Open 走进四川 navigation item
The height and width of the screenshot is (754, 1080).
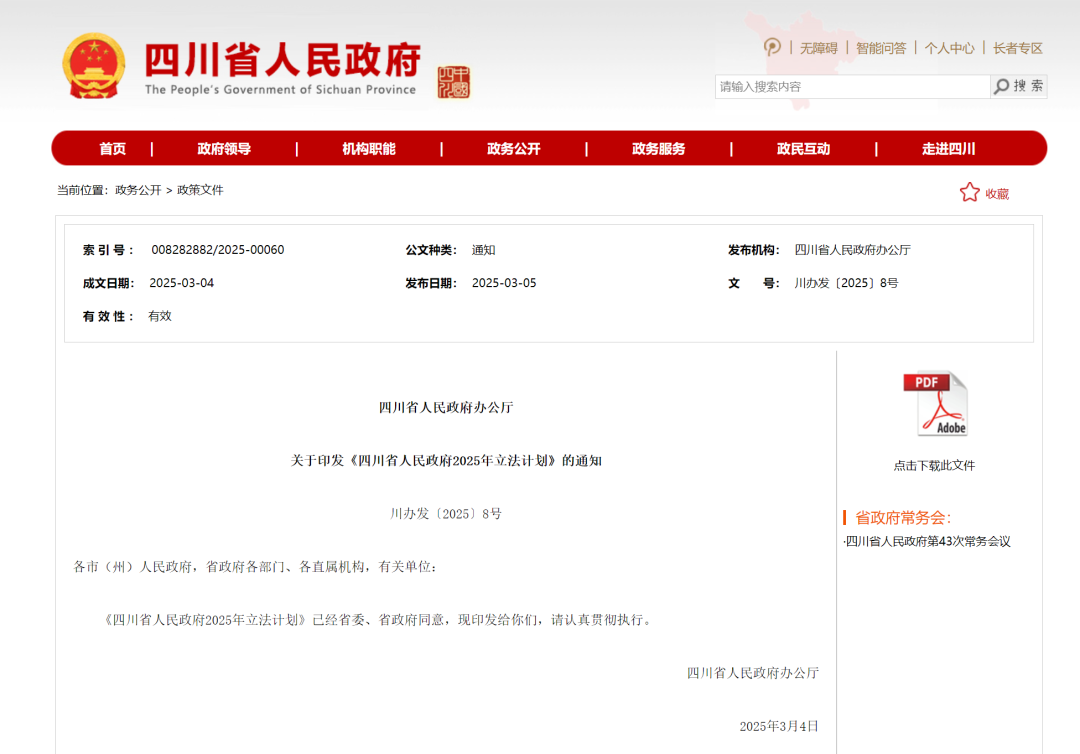[x=948, y=149]
